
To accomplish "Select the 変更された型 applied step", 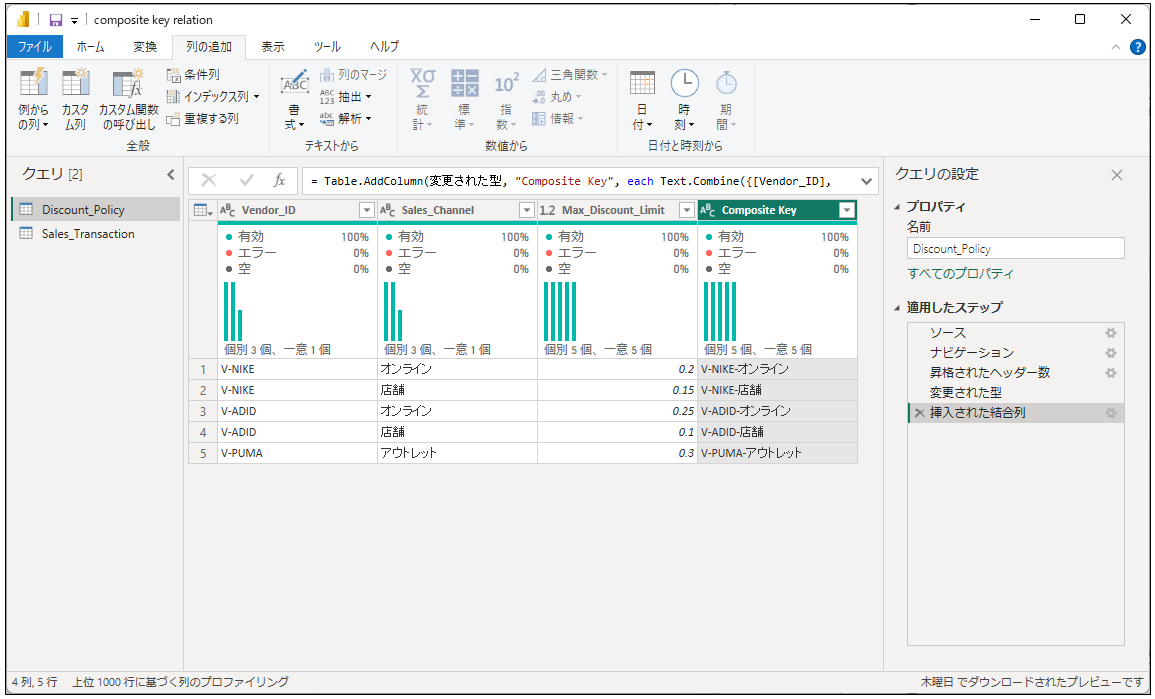I will click(965, 393).
